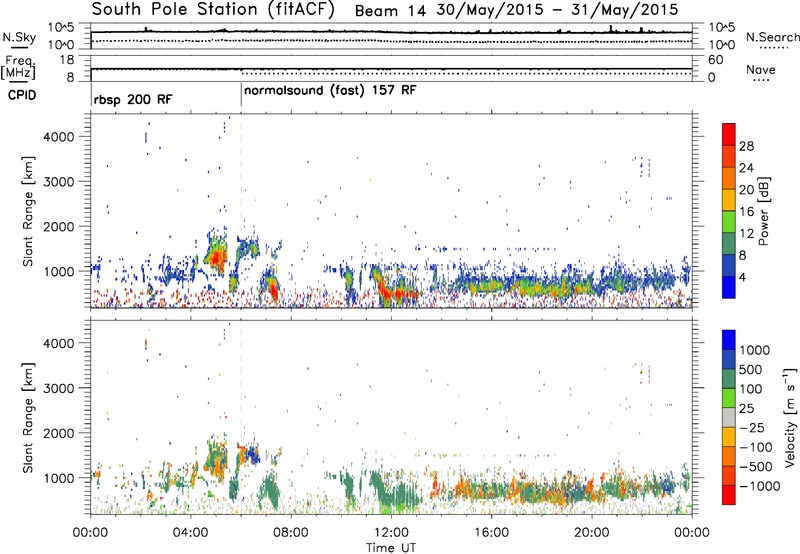
Task: Click the '500' label on the Velocity colorbar
Action: 751,370
